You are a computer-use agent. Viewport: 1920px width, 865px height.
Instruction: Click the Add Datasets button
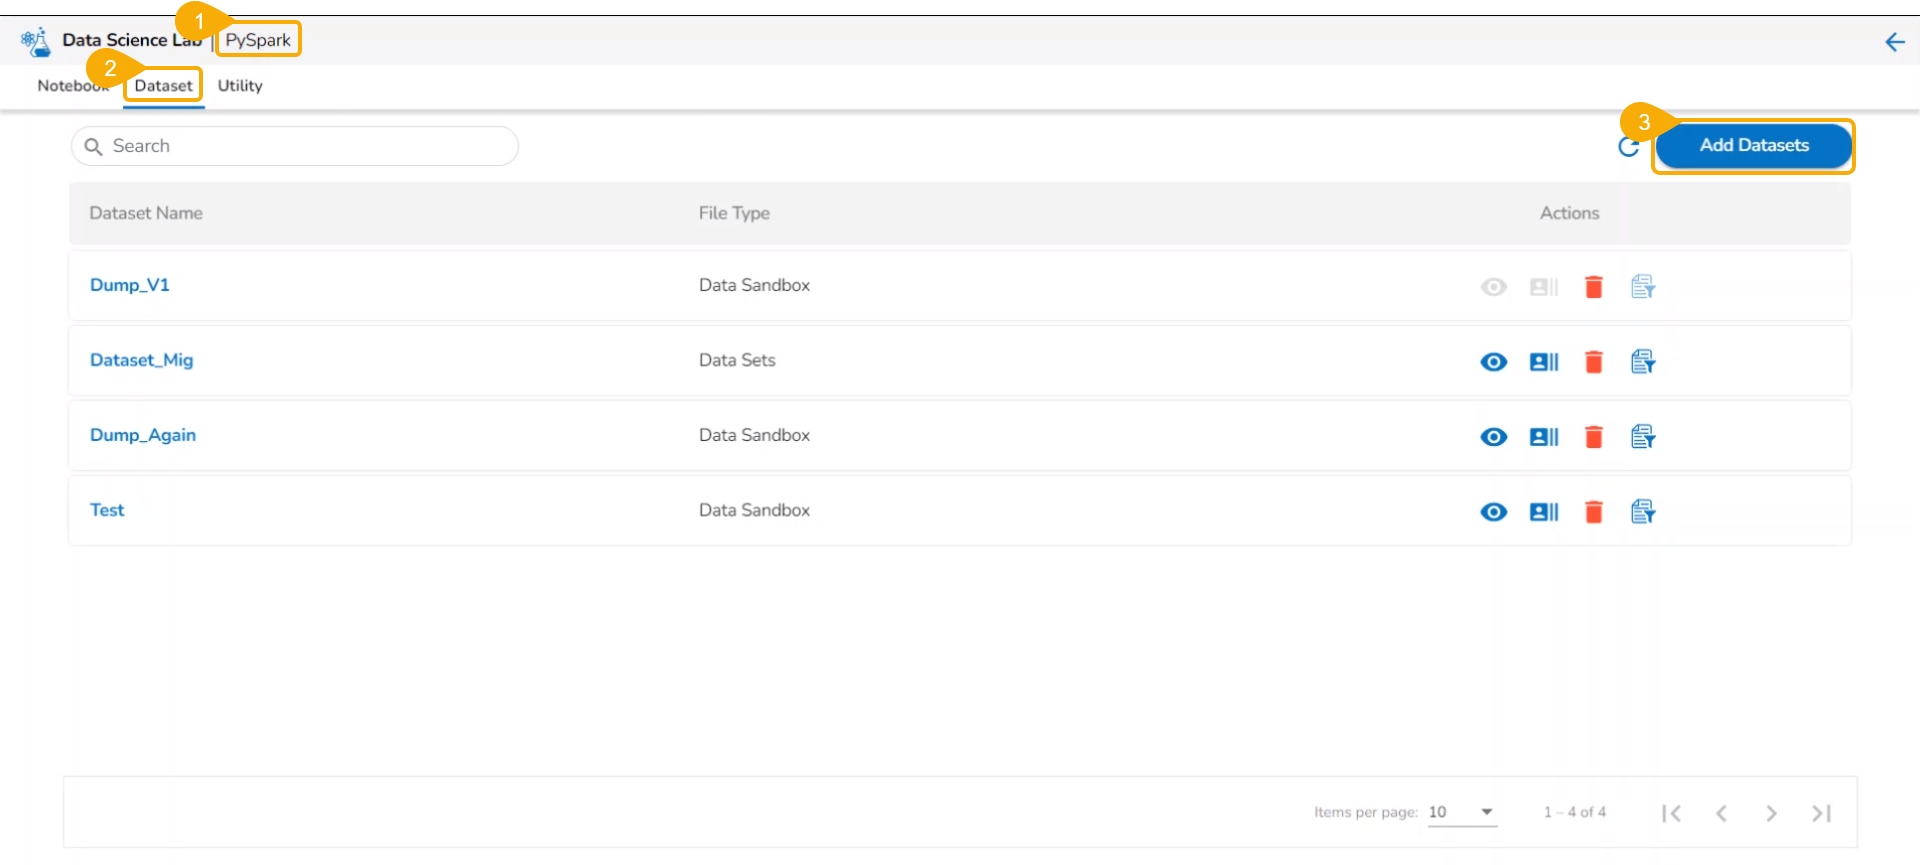tap(1753, 146)
